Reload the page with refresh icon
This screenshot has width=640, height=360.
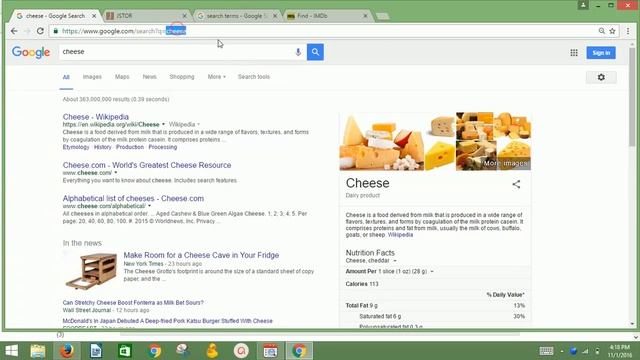pyautogui.click(x=40, y=31)
